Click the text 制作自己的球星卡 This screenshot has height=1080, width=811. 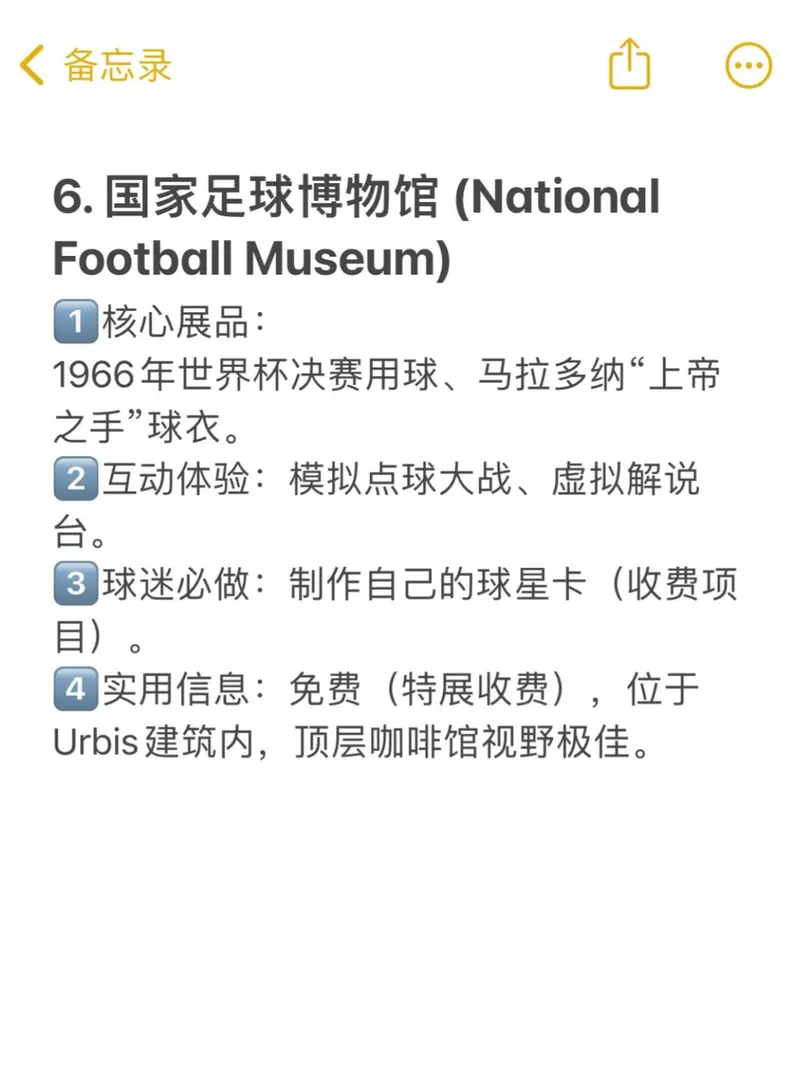[x=438, y=583]
